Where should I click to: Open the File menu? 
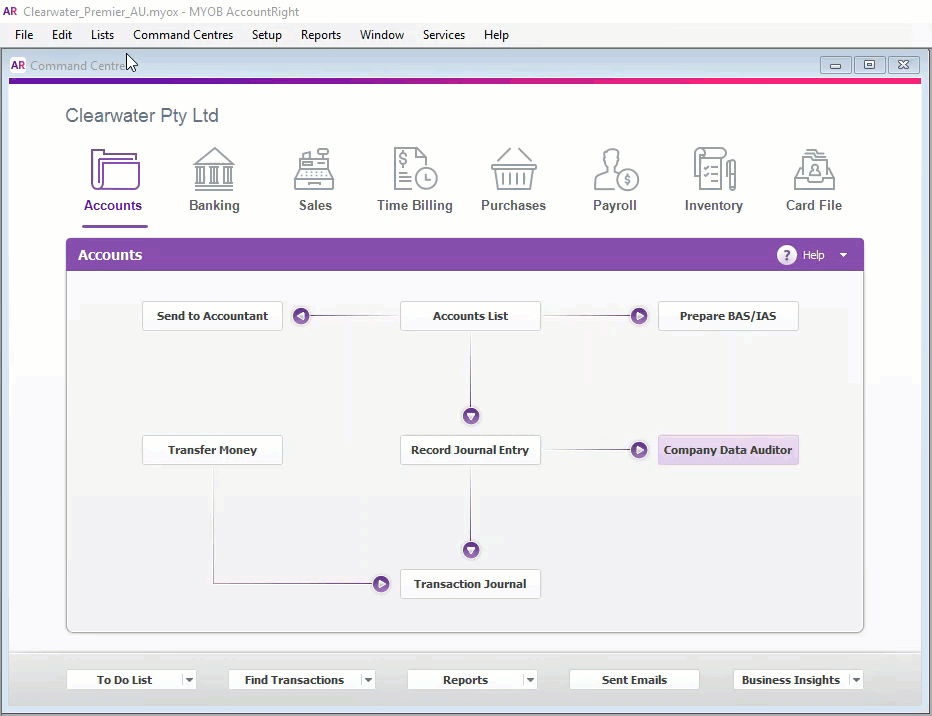[x=24, y=35]
